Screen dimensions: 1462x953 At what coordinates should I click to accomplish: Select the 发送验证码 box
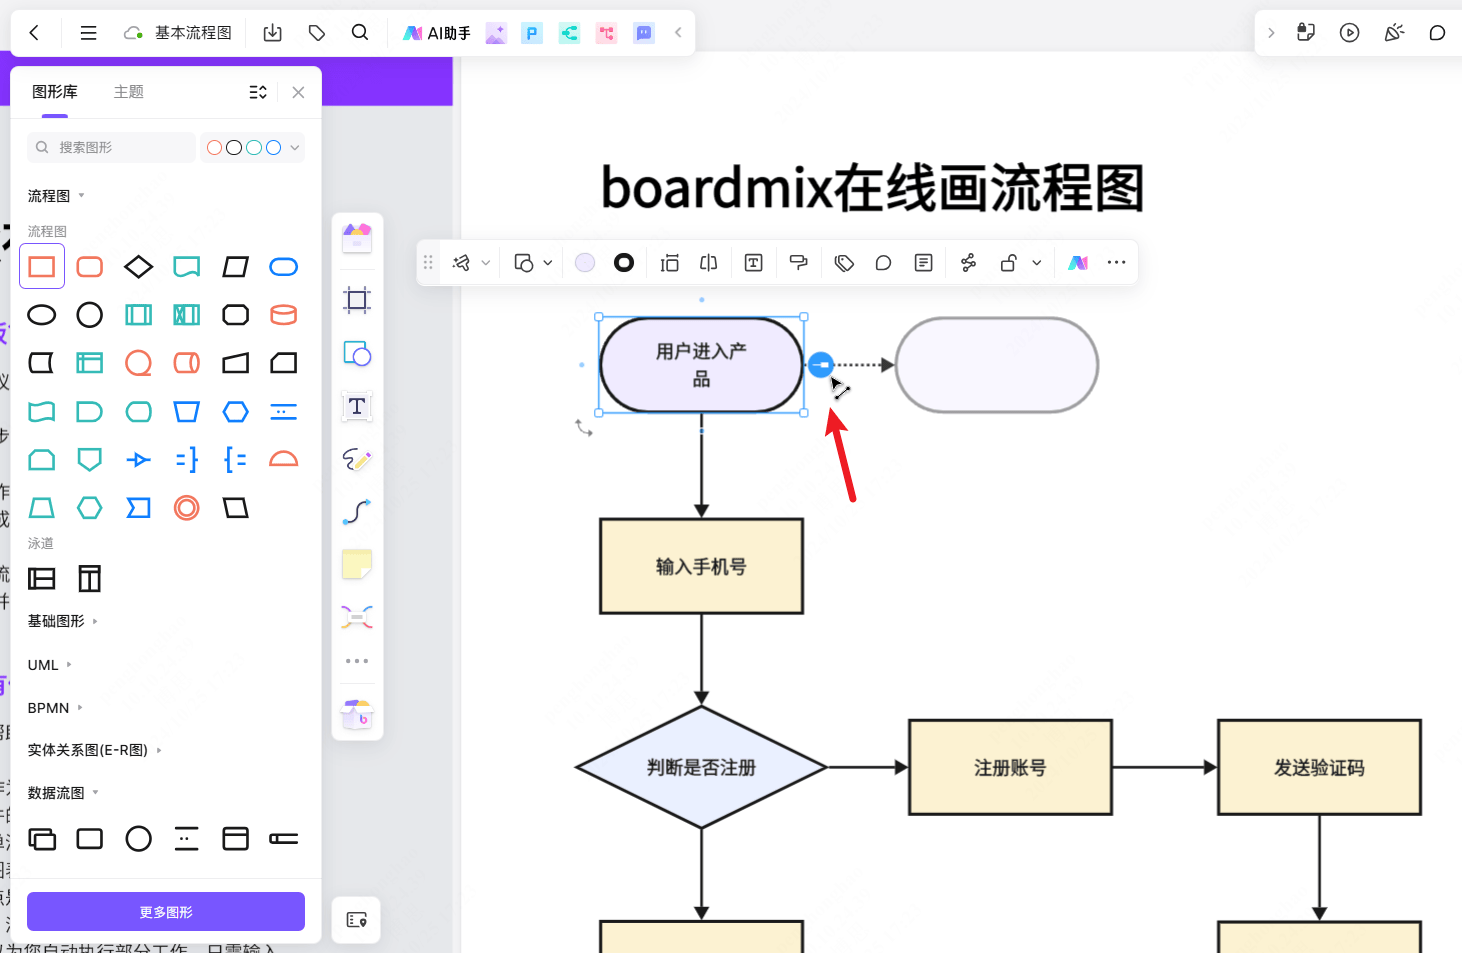[x=1319, y=768]
